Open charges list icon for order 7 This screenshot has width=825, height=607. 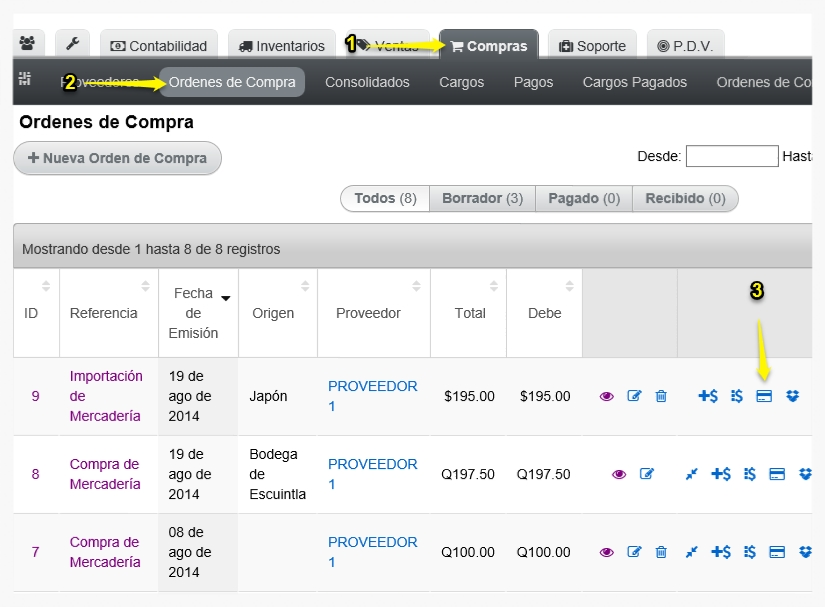tap(750, 552)
